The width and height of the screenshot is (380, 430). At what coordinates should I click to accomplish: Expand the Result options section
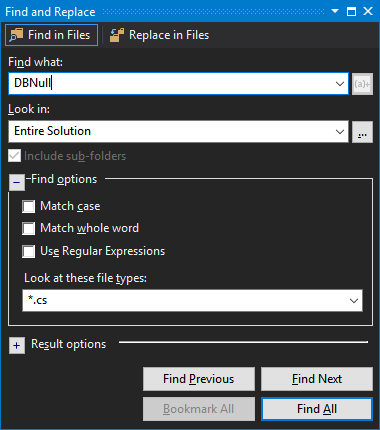click(17, 345)
